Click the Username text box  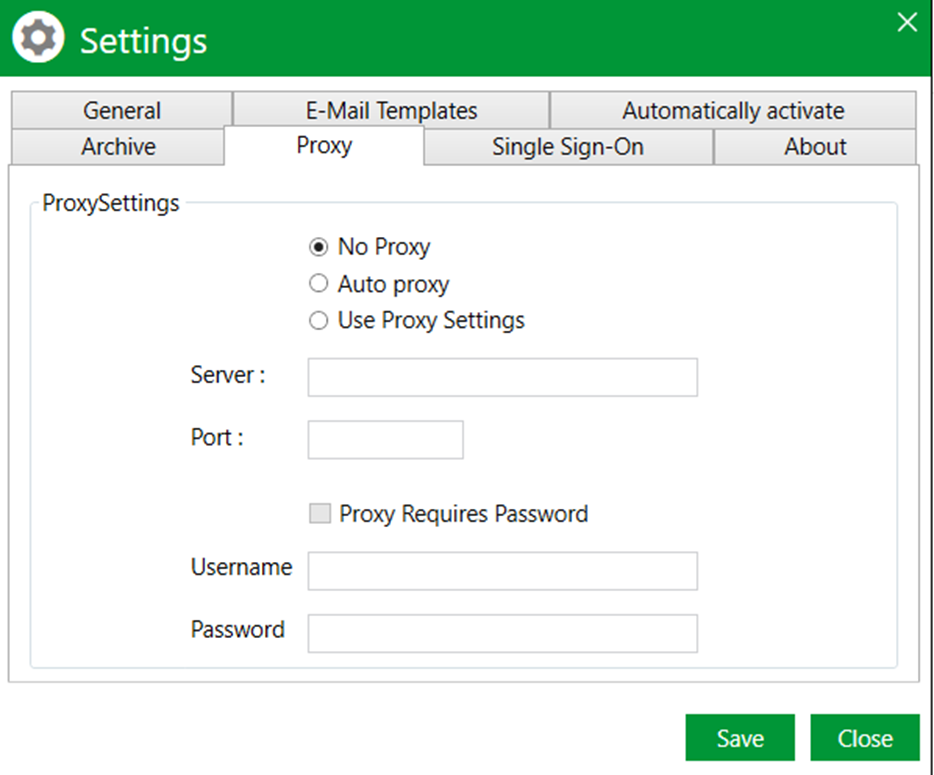503,571
